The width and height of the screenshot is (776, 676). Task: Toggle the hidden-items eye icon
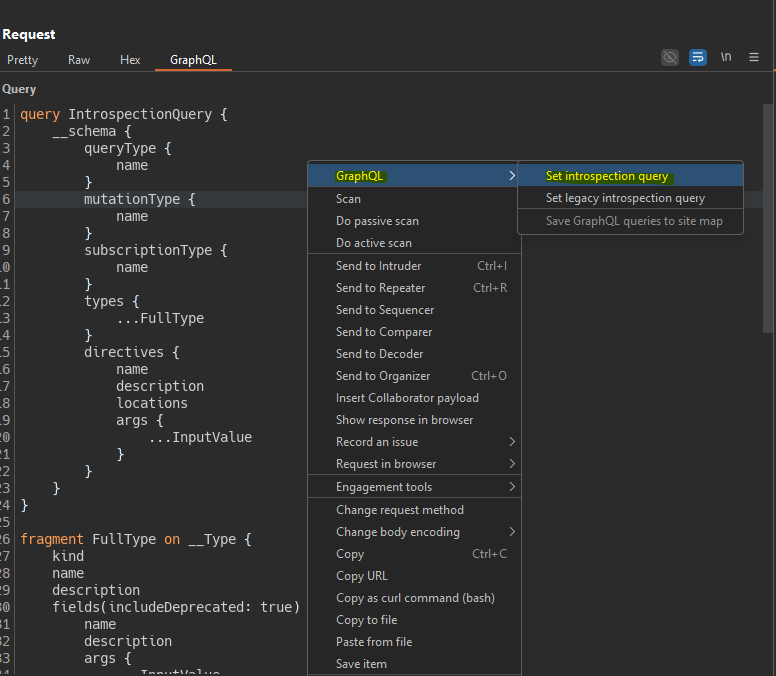point(670,57)
